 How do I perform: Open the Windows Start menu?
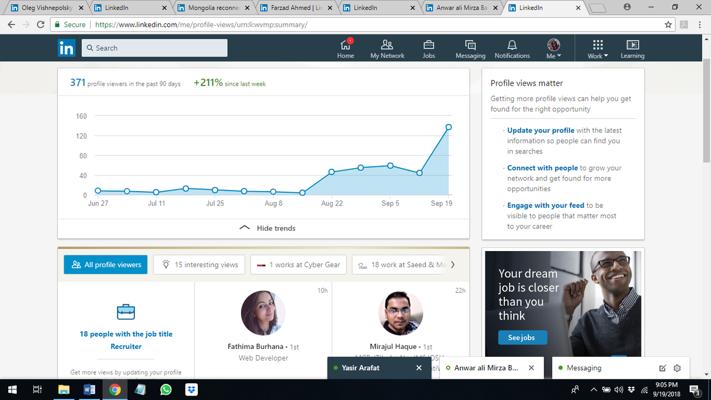12,390
